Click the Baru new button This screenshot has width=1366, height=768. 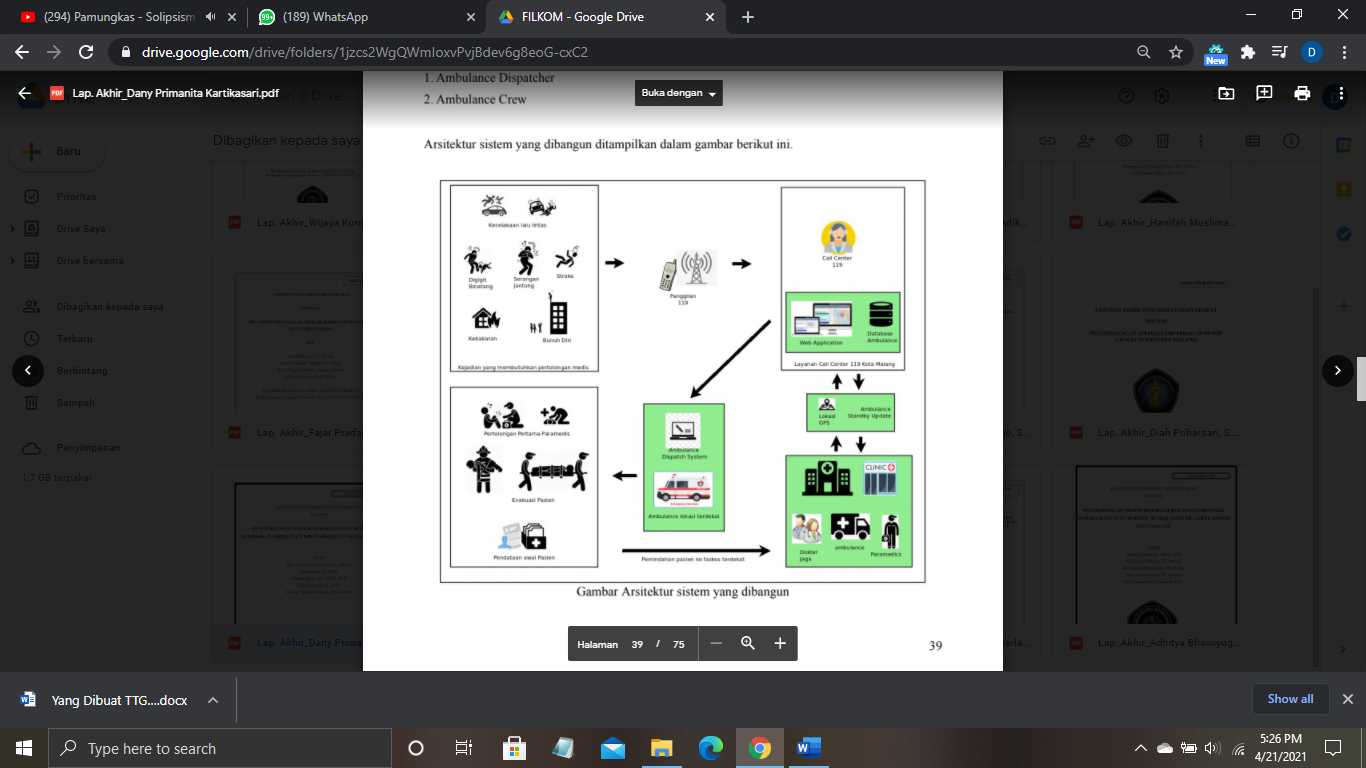[58, 151]
